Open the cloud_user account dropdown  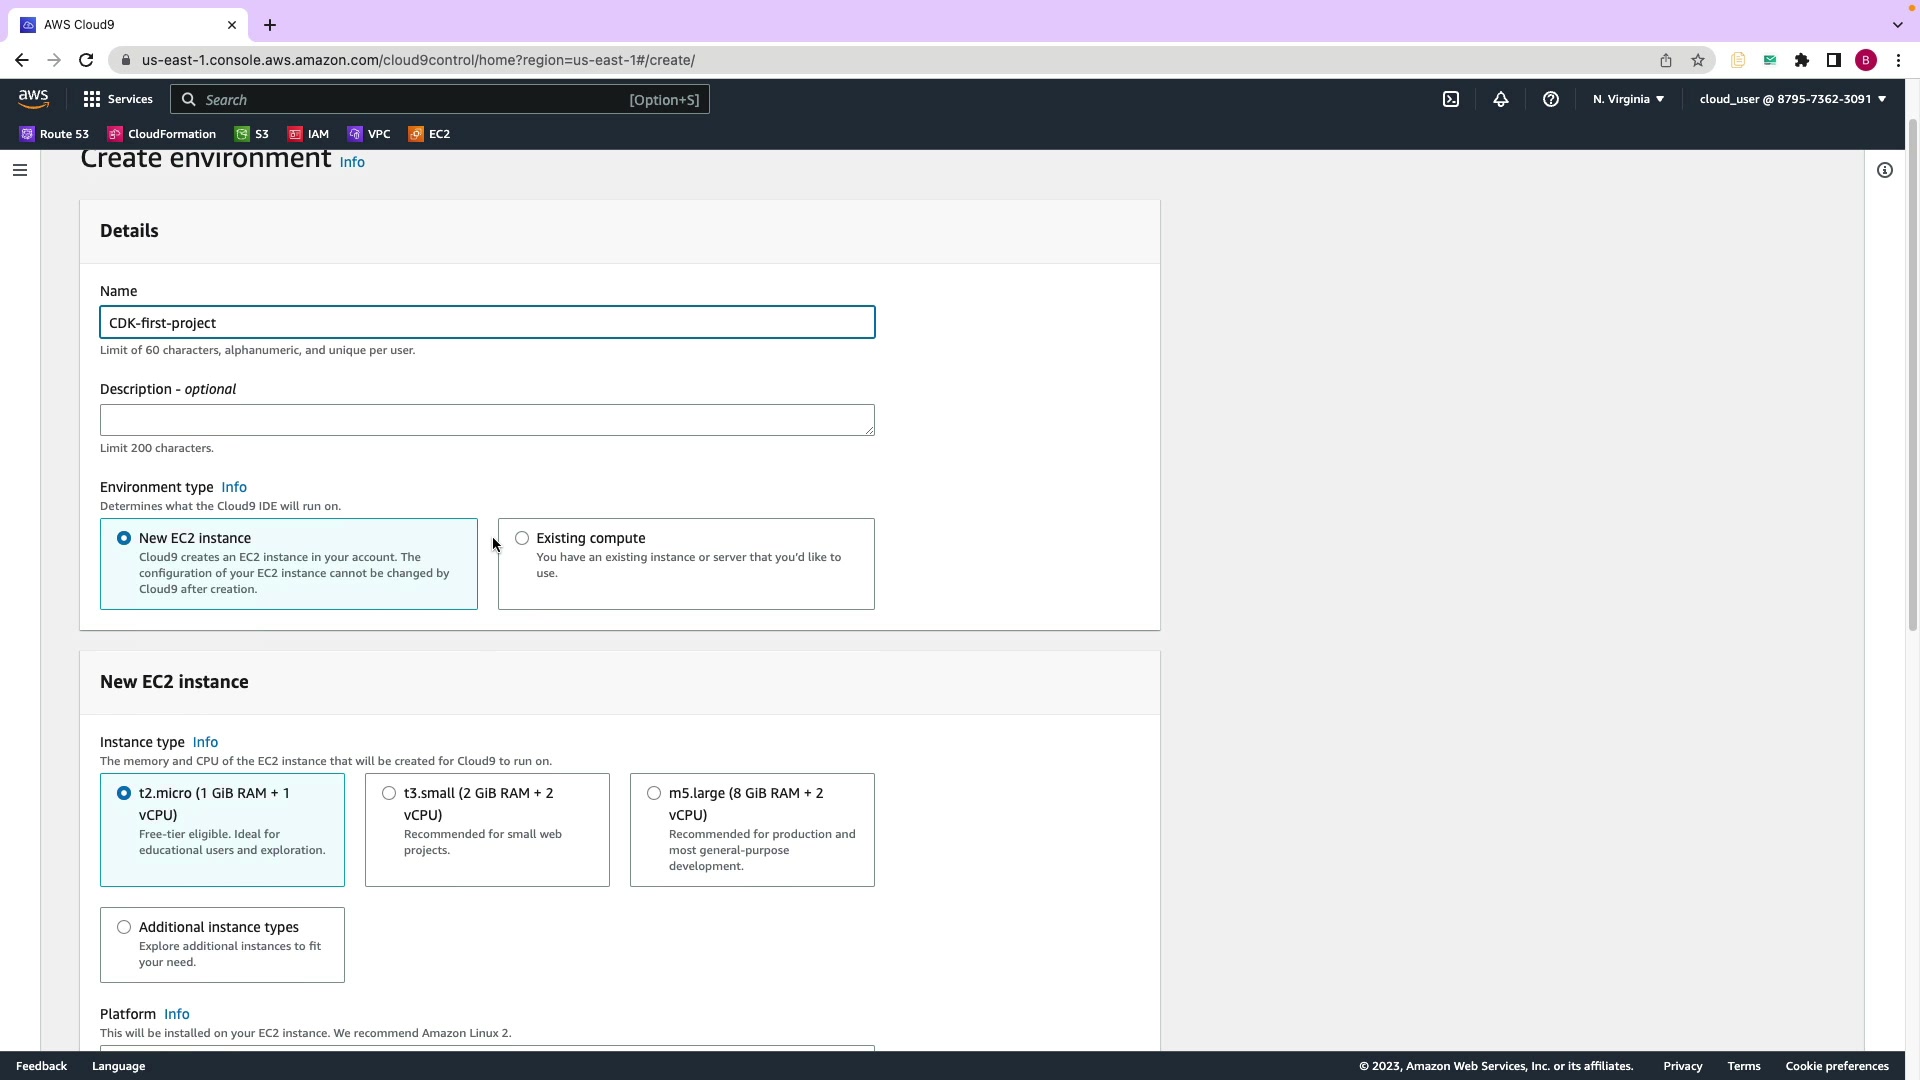click(x=1792, y=99)
